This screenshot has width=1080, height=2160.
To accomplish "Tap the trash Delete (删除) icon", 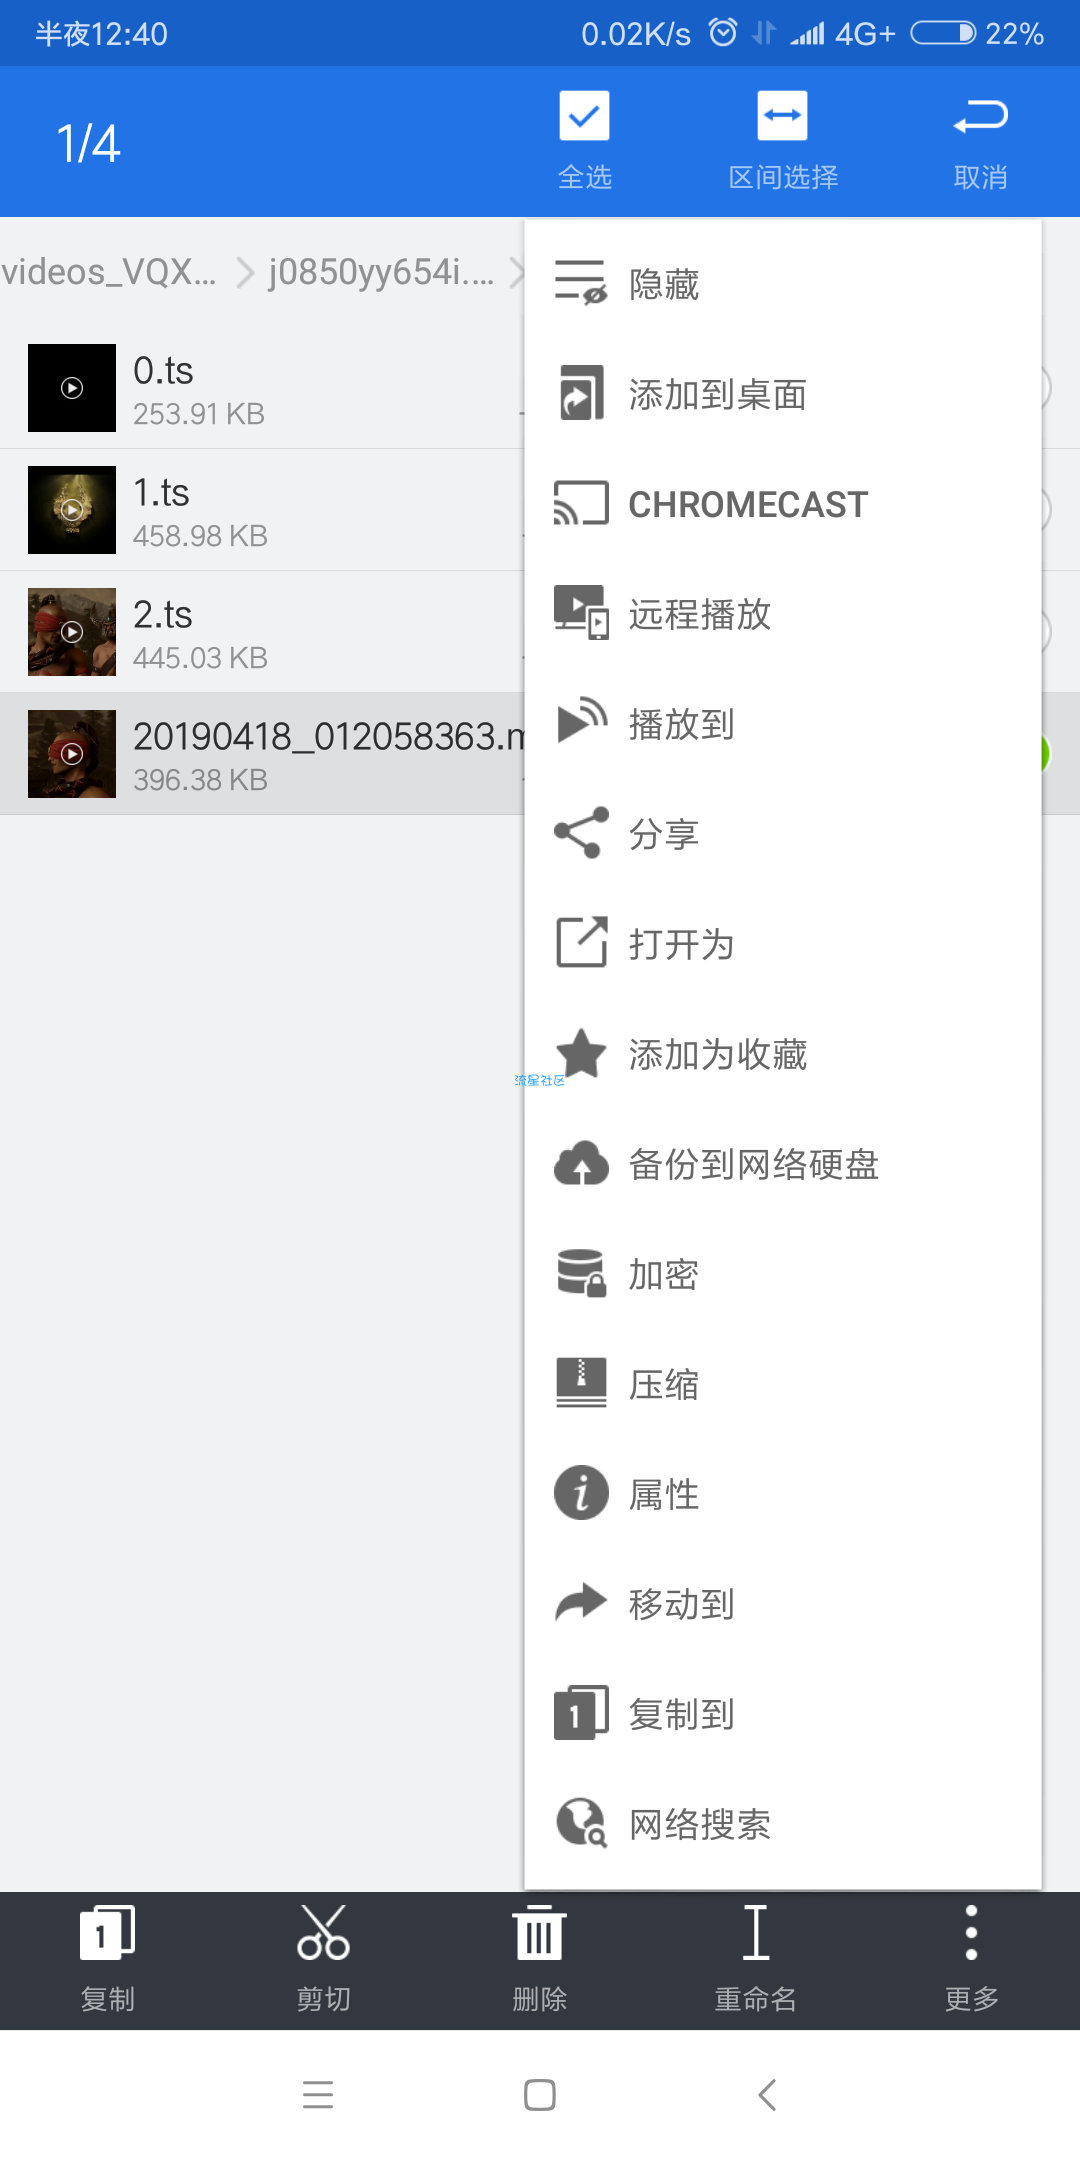I will click(x=539, y=1932).
